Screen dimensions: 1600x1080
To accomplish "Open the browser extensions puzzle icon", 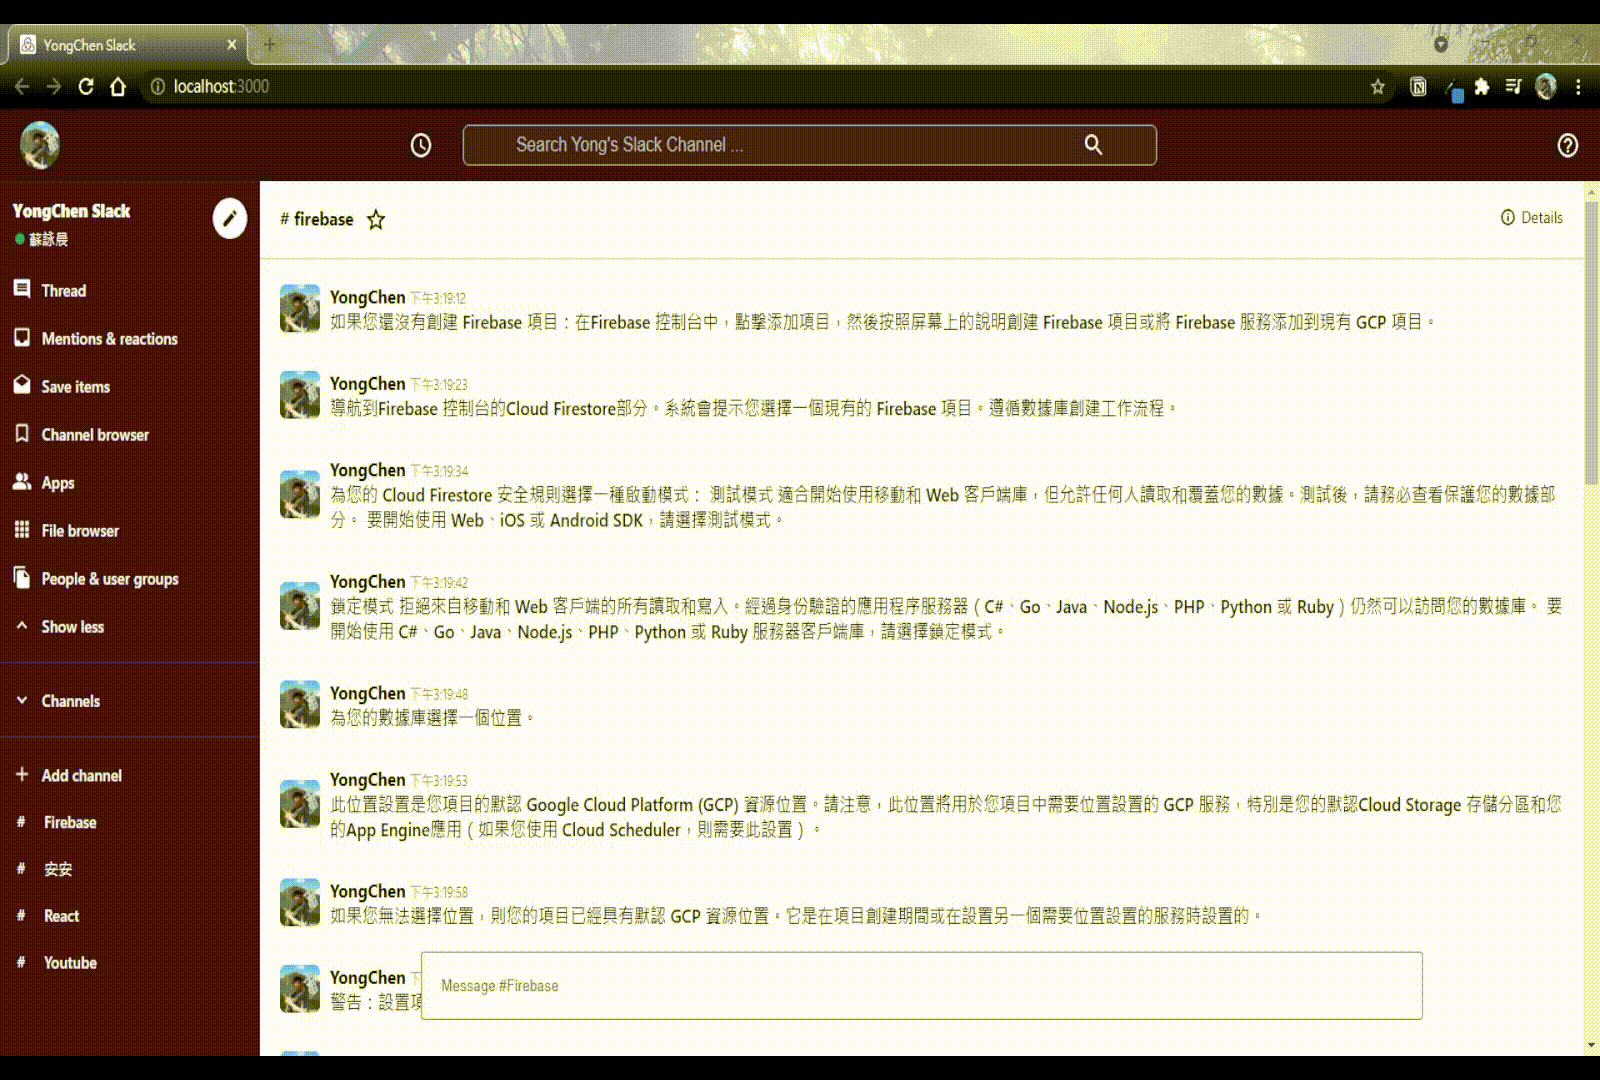I will (1481, 87).
